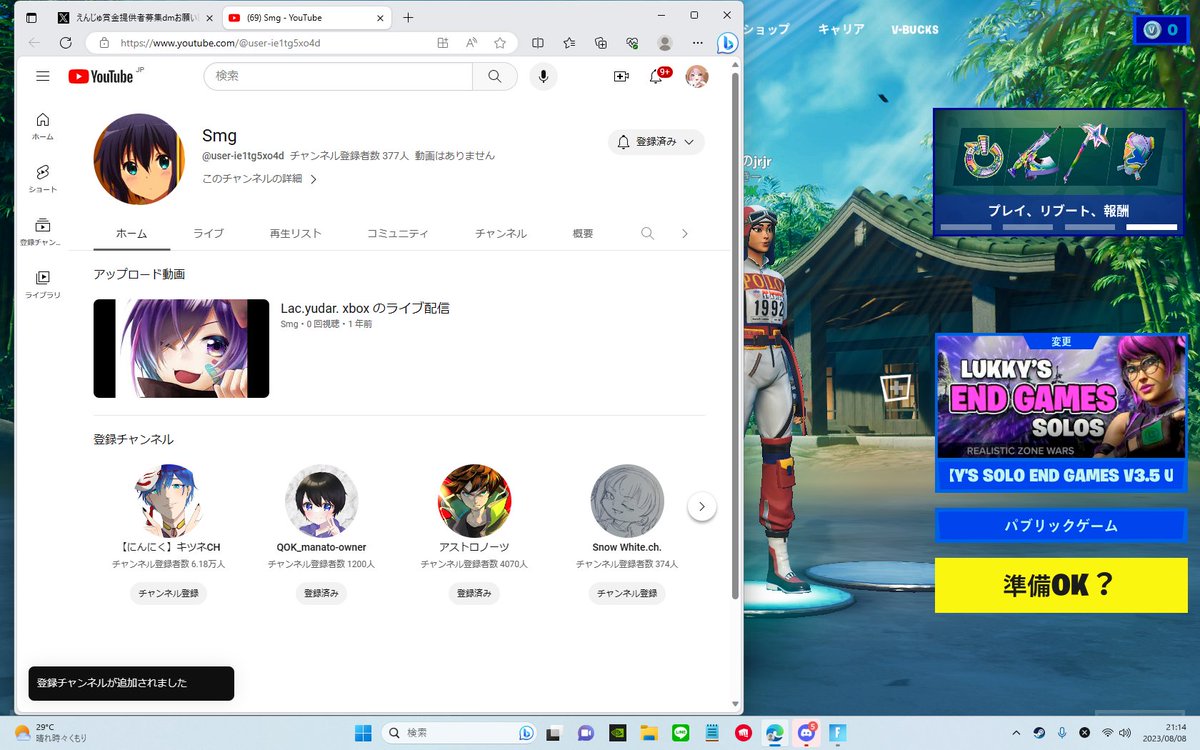
Task: Open the 登録済み subscription dropdown for Smg
Action: pyautogui.click(x=656, y=142)
